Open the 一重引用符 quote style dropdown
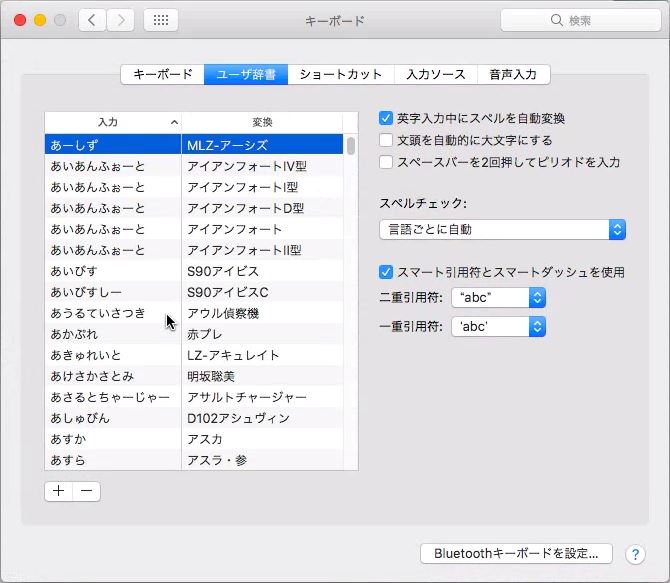670x583 pixels. [x=498, y=327]
